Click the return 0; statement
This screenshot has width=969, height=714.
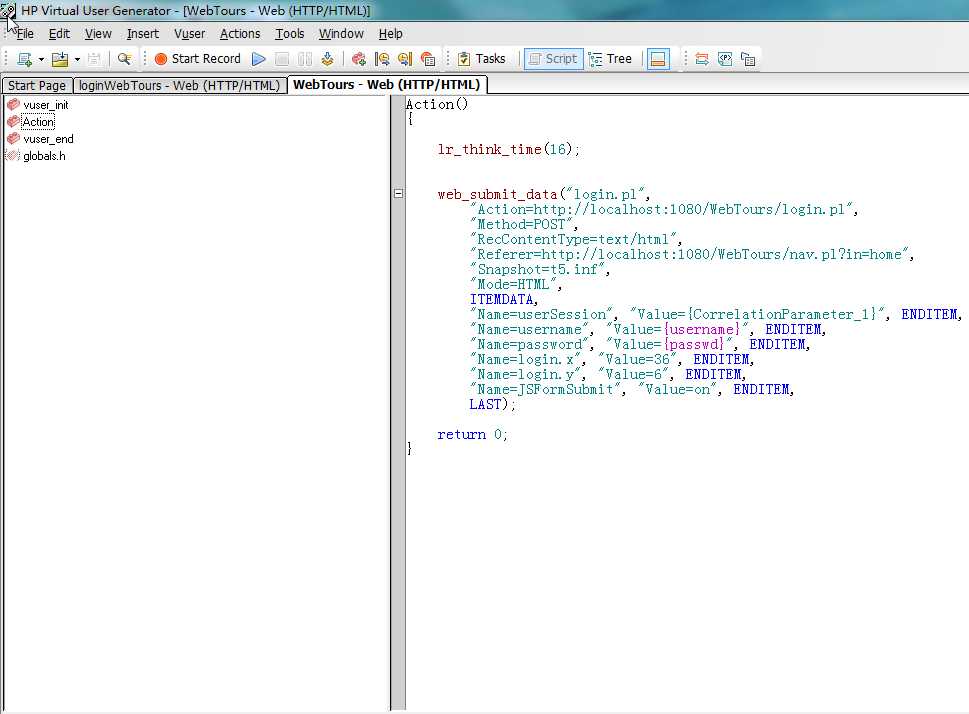472,434
